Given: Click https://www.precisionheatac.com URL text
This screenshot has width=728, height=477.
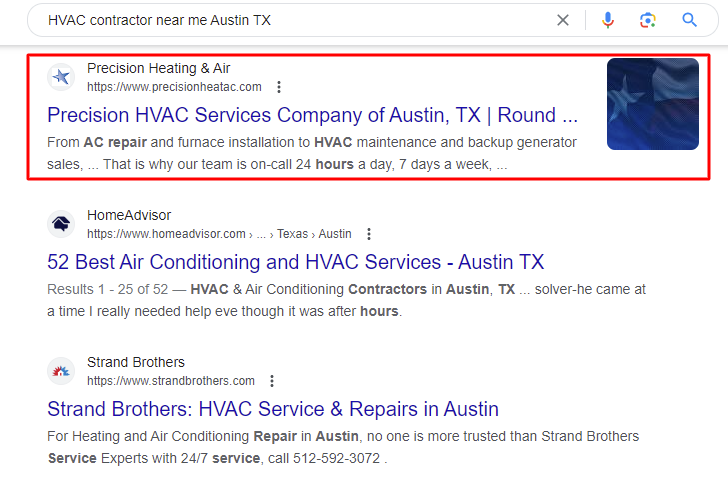Looking at the screenshot, I should (x=174, y=87).
